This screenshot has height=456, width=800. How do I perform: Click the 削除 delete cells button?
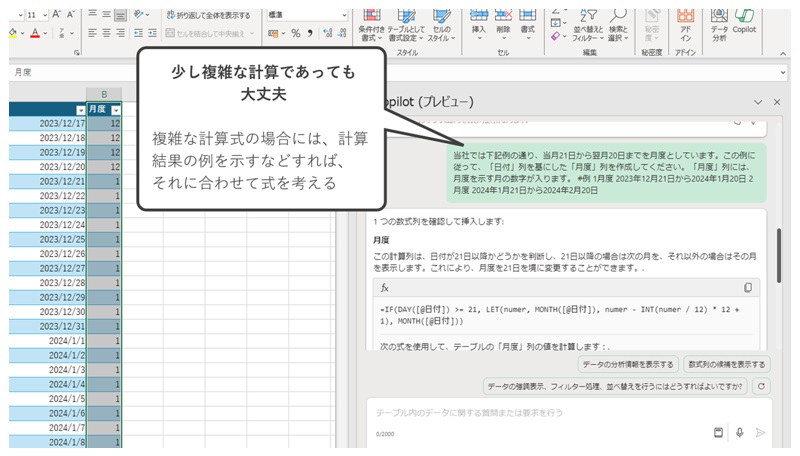pyautogui.click(x=503, y=26)
